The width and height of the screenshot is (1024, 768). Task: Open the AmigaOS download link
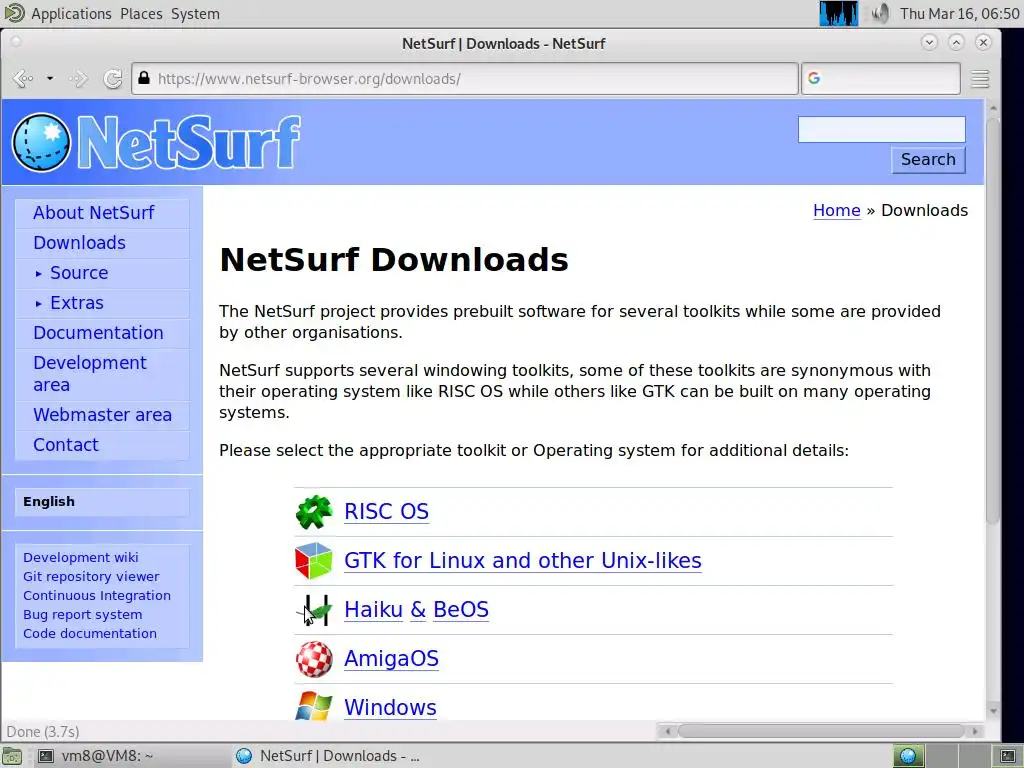(x=391, y=658)
